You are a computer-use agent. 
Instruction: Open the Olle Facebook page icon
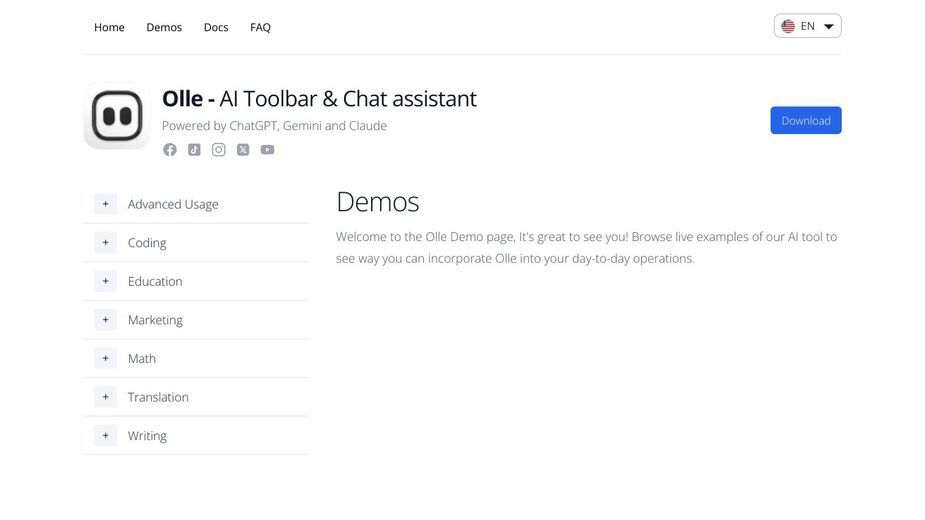pyautogui.click(x=170, y=150)
